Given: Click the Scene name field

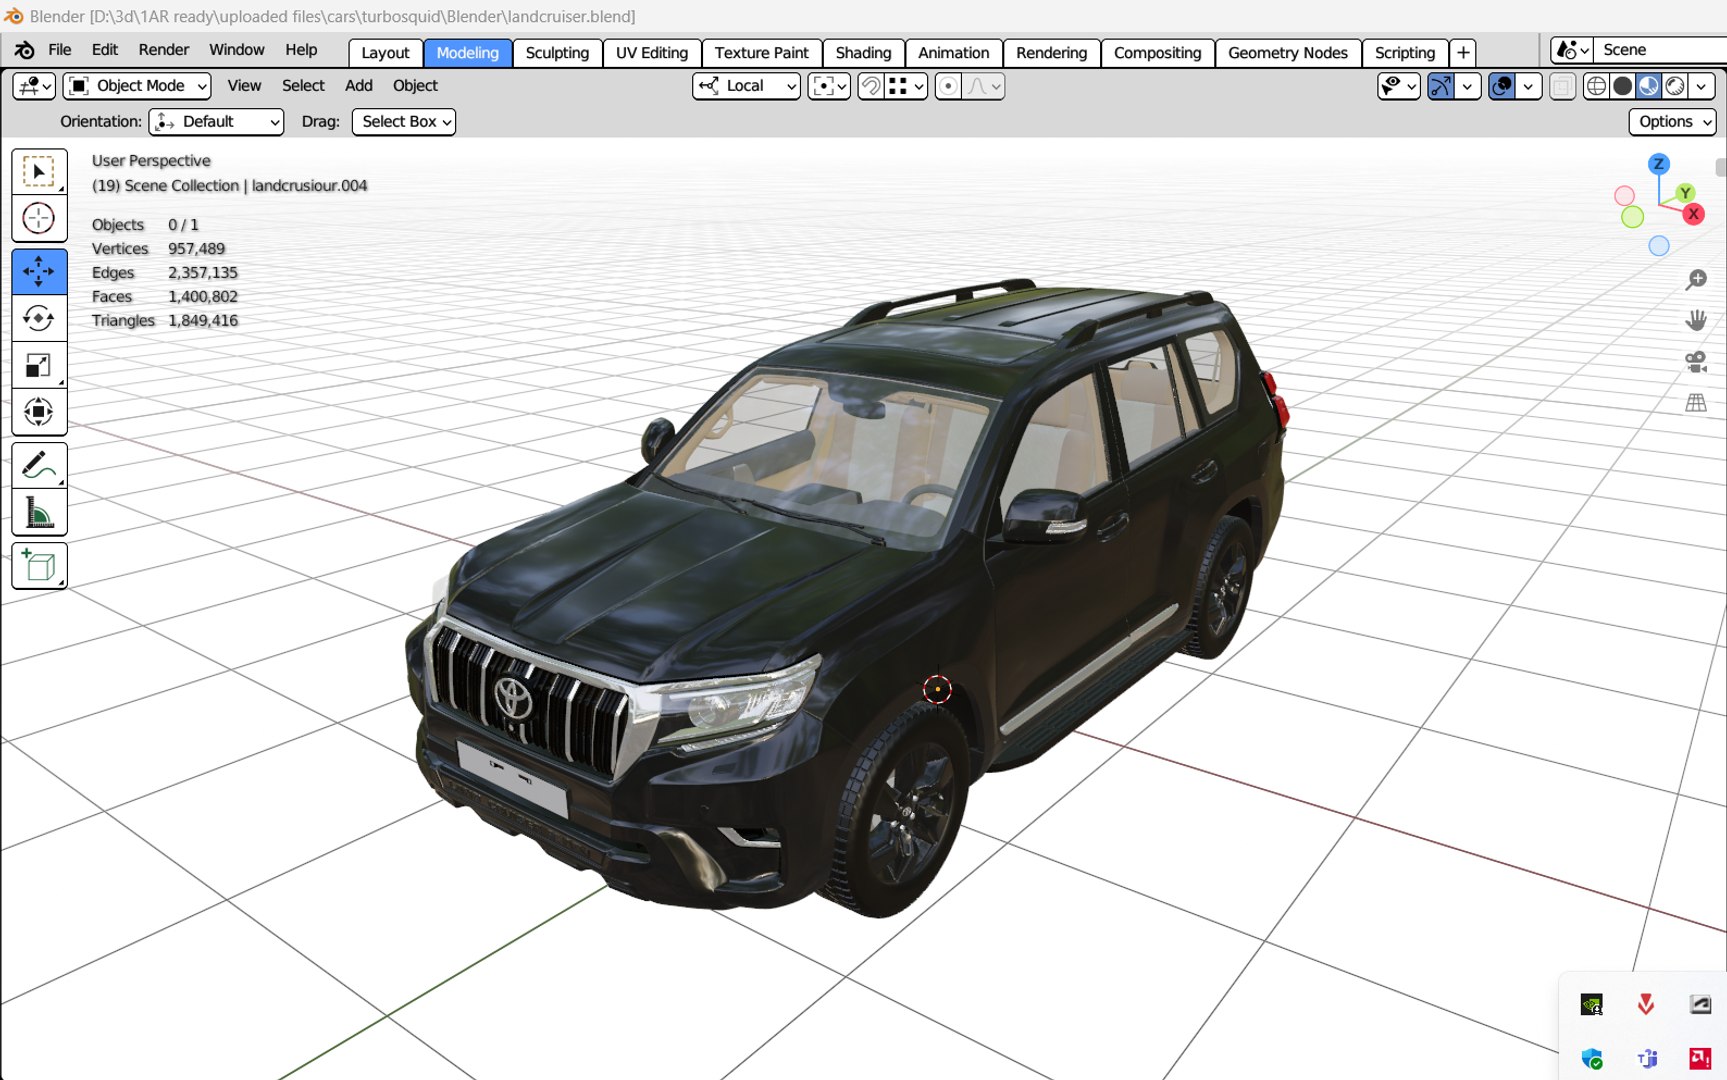Looking at the screenshot, I should coord(1660,50).
